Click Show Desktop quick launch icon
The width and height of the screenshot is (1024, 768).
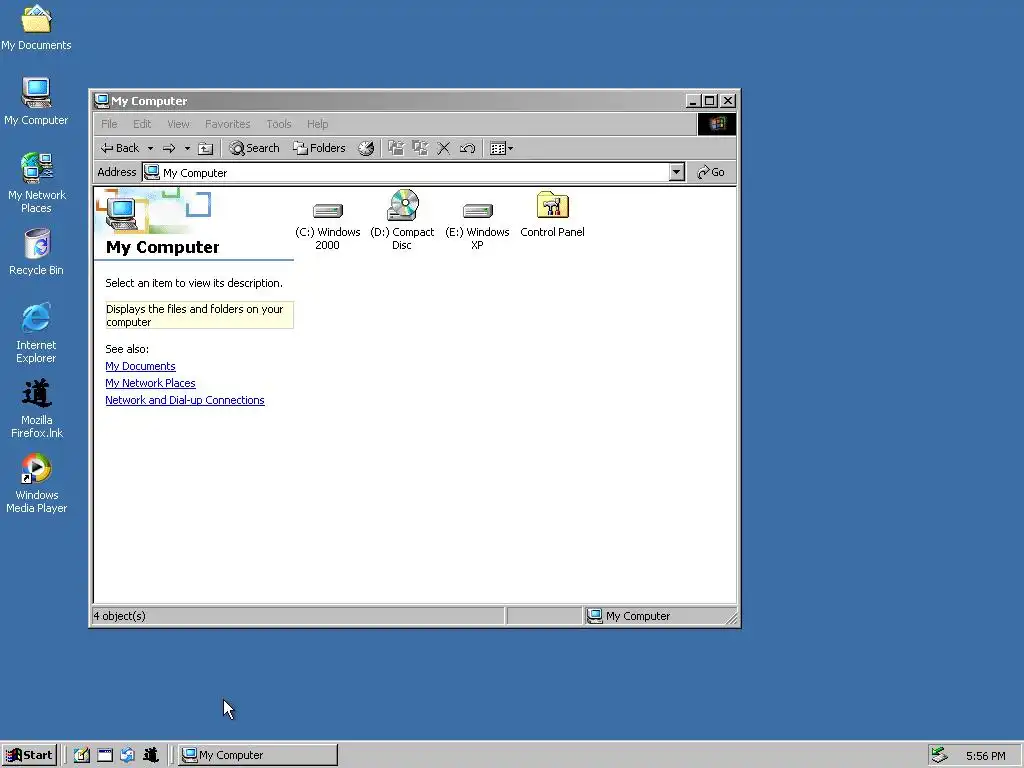[82, 755]
